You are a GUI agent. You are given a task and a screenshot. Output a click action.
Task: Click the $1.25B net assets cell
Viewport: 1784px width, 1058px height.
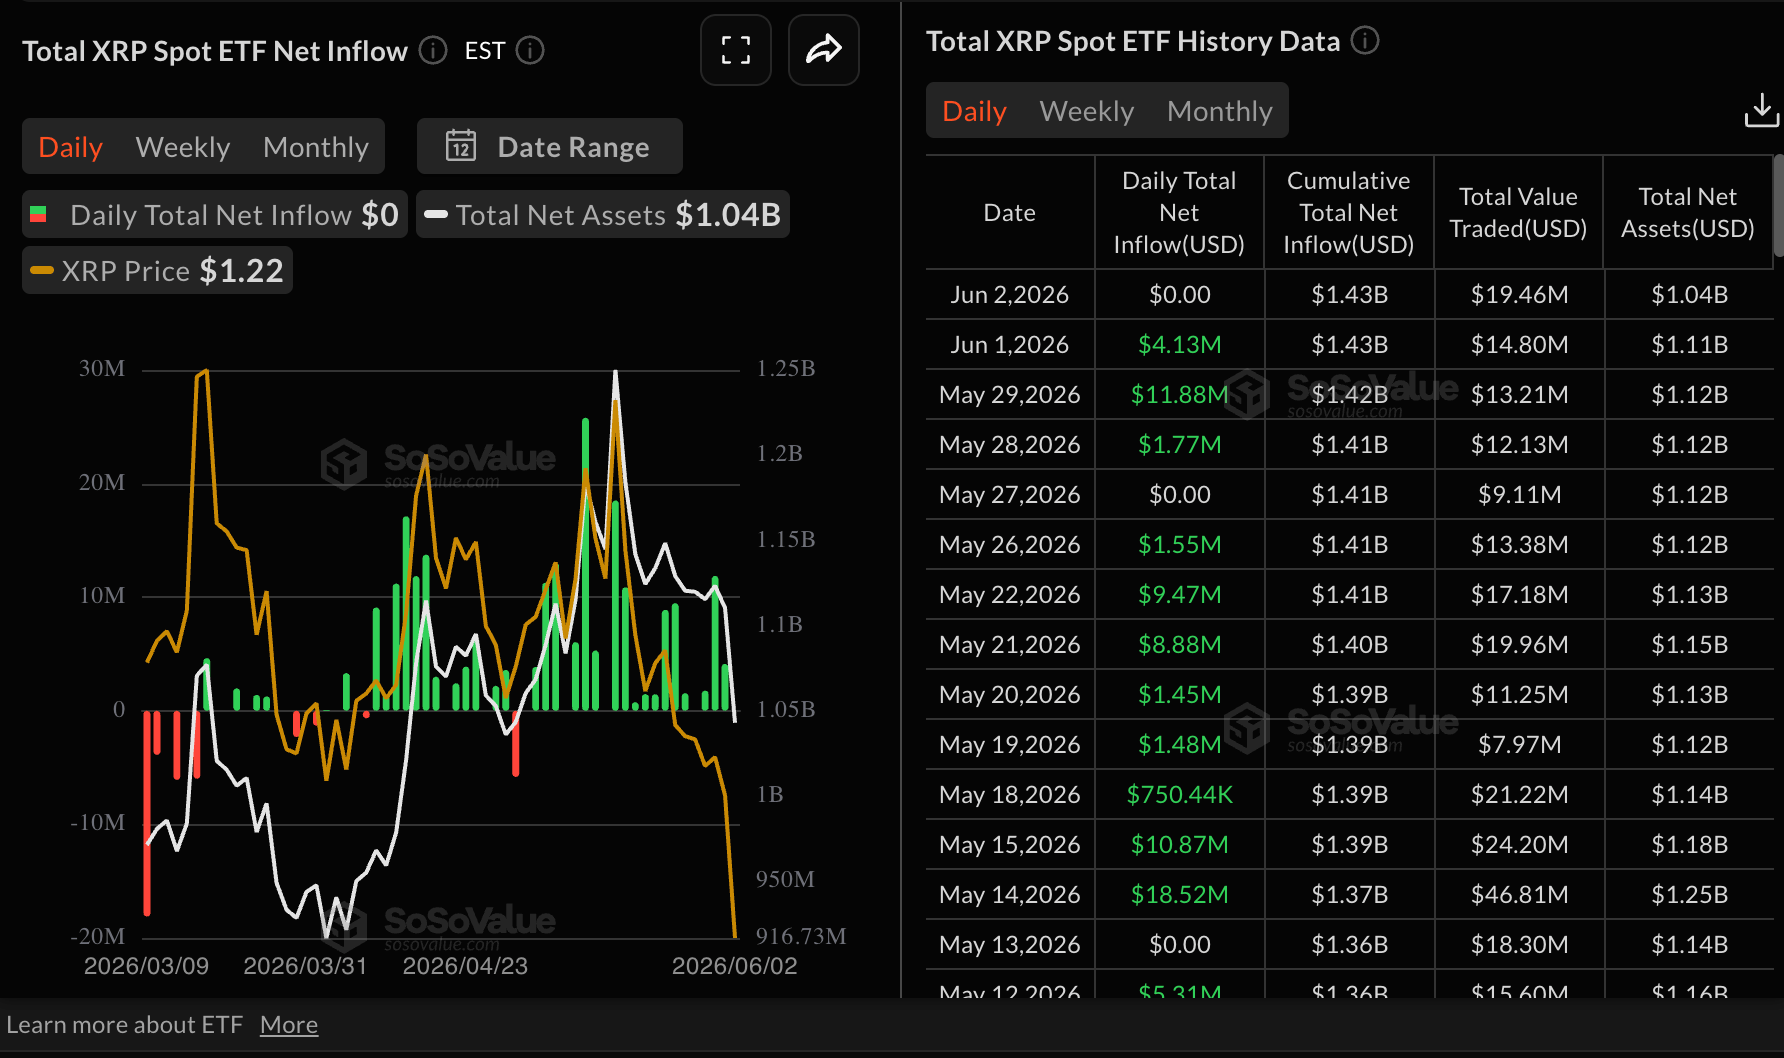click(1690, 894)
